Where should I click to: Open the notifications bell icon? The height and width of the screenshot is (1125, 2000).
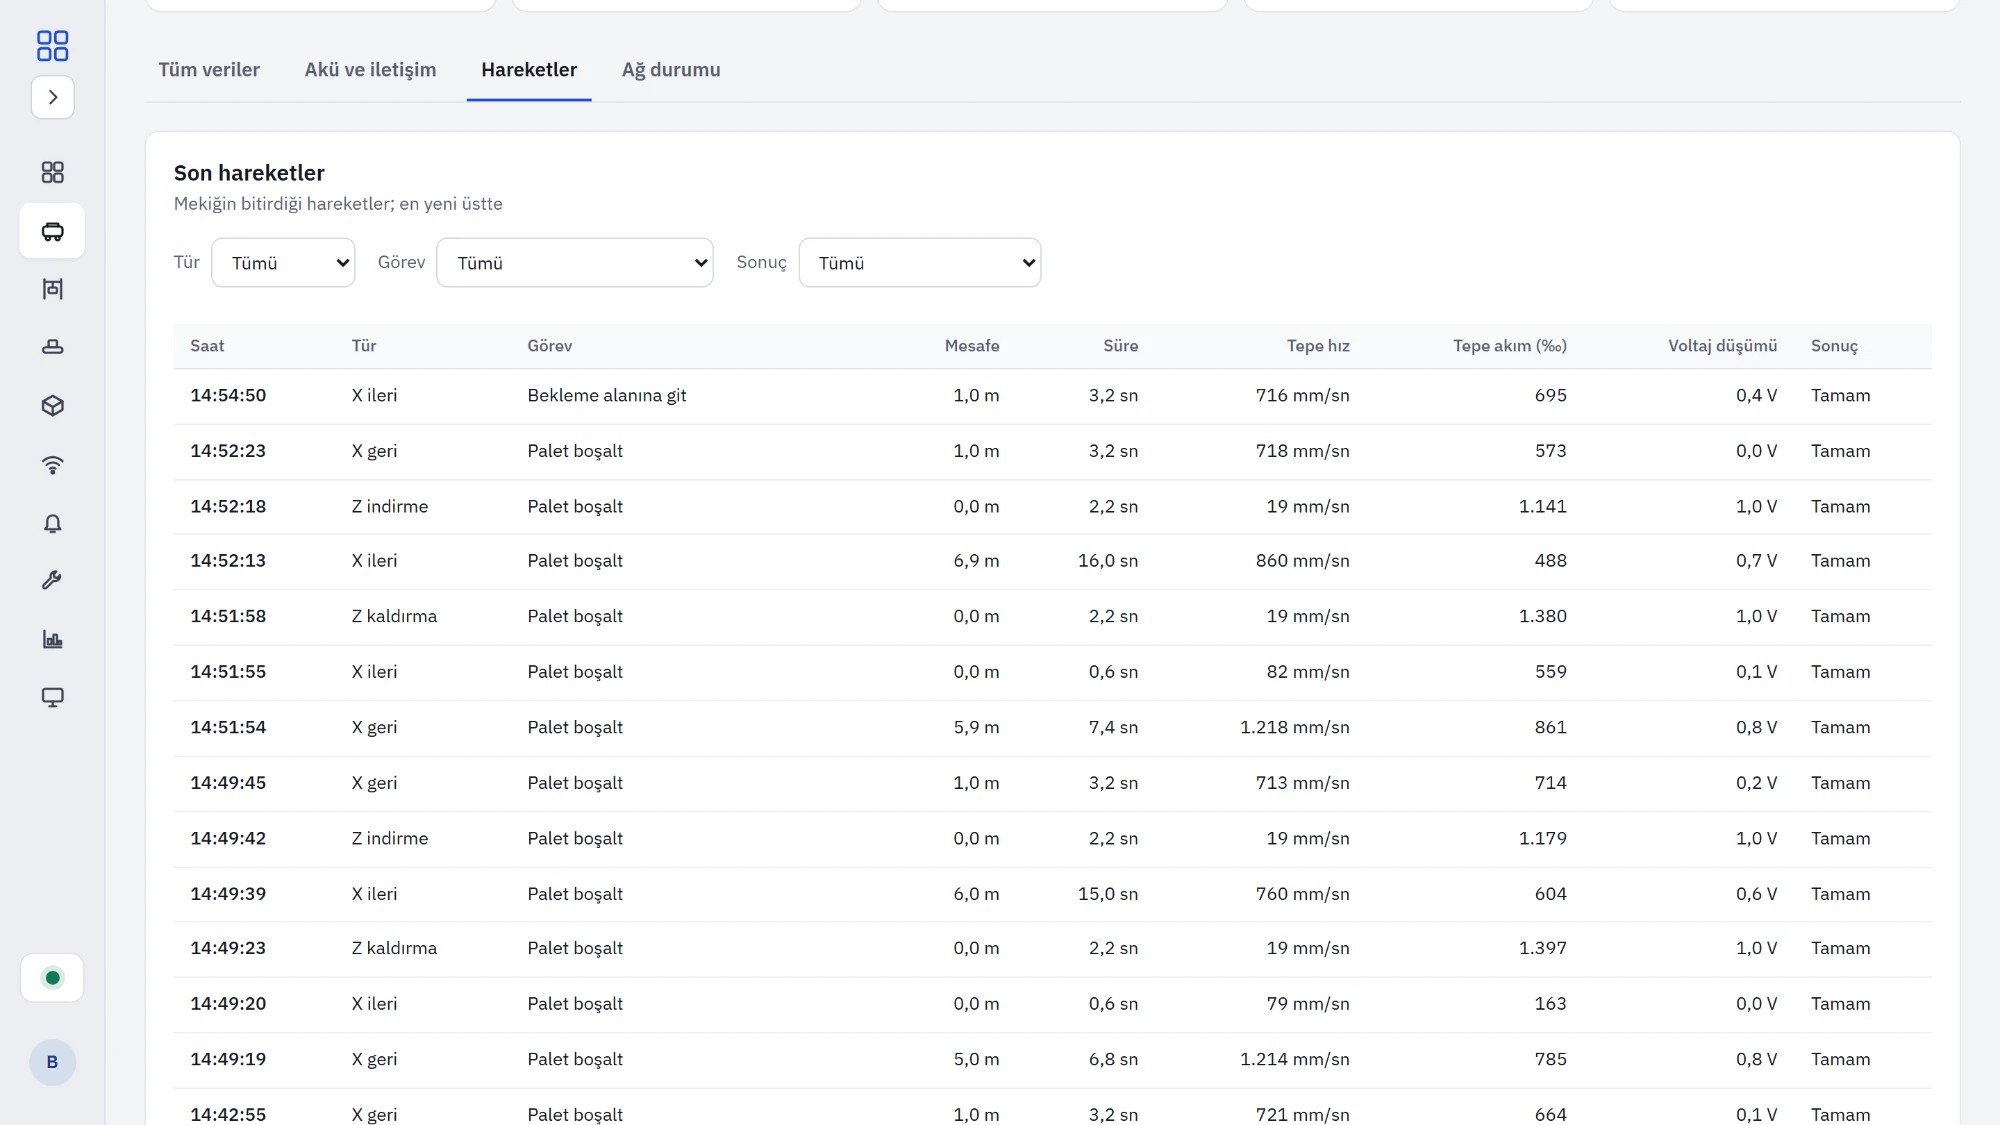pyautogui.click(x=53, y=523)
